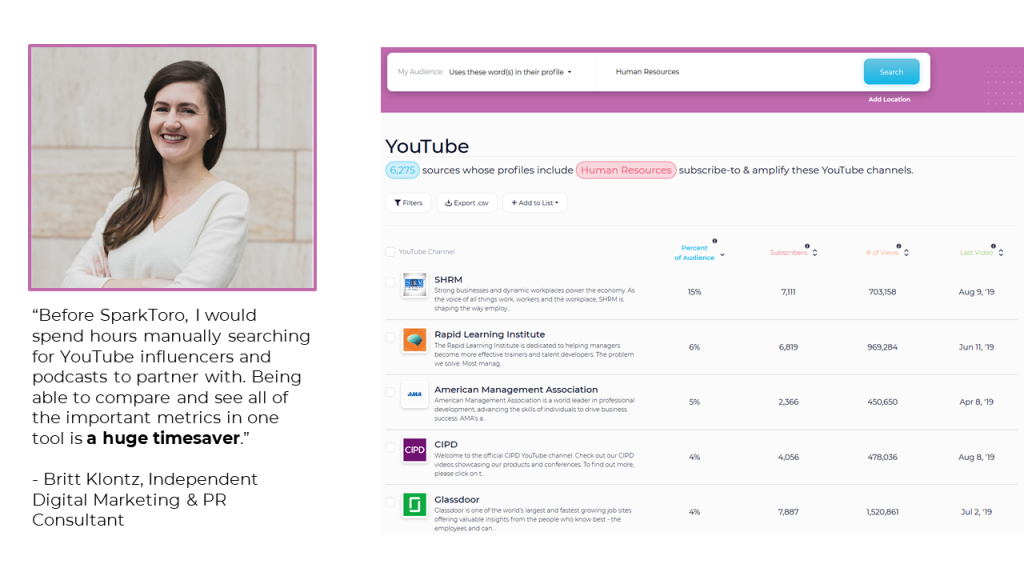Viewport: 1024px width, 576px height.
Task: Click the info dot above Subscribers header
Action: tap(807, 246)
